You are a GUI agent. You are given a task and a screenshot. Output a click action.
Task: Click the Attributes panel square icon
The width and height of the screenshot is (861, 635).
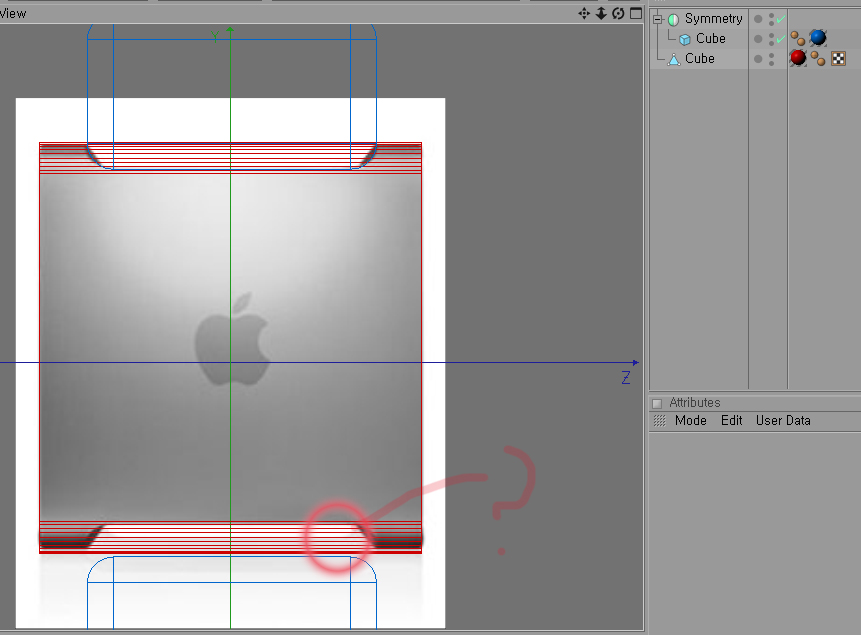pos(657,404)
